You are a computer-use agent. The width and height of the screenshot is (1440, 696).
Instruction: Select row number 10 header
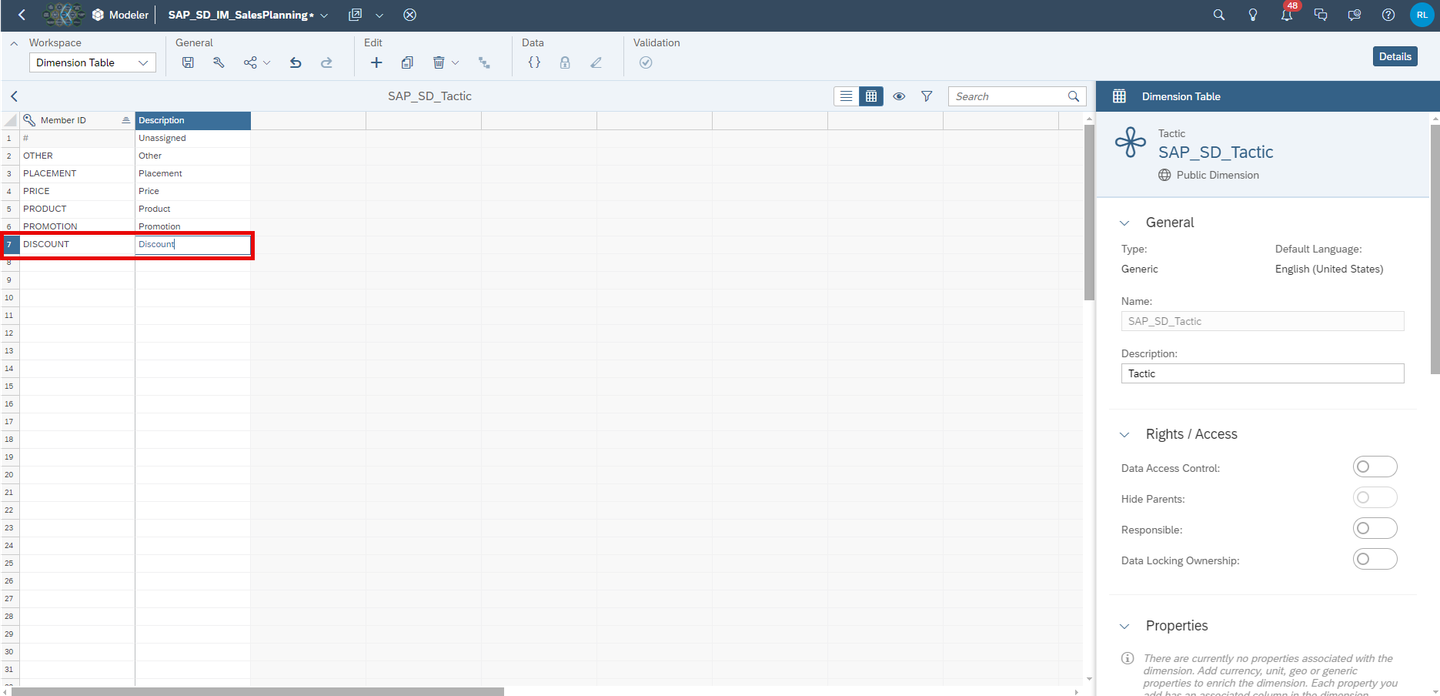pyautogui.click(x=10, y=297)
